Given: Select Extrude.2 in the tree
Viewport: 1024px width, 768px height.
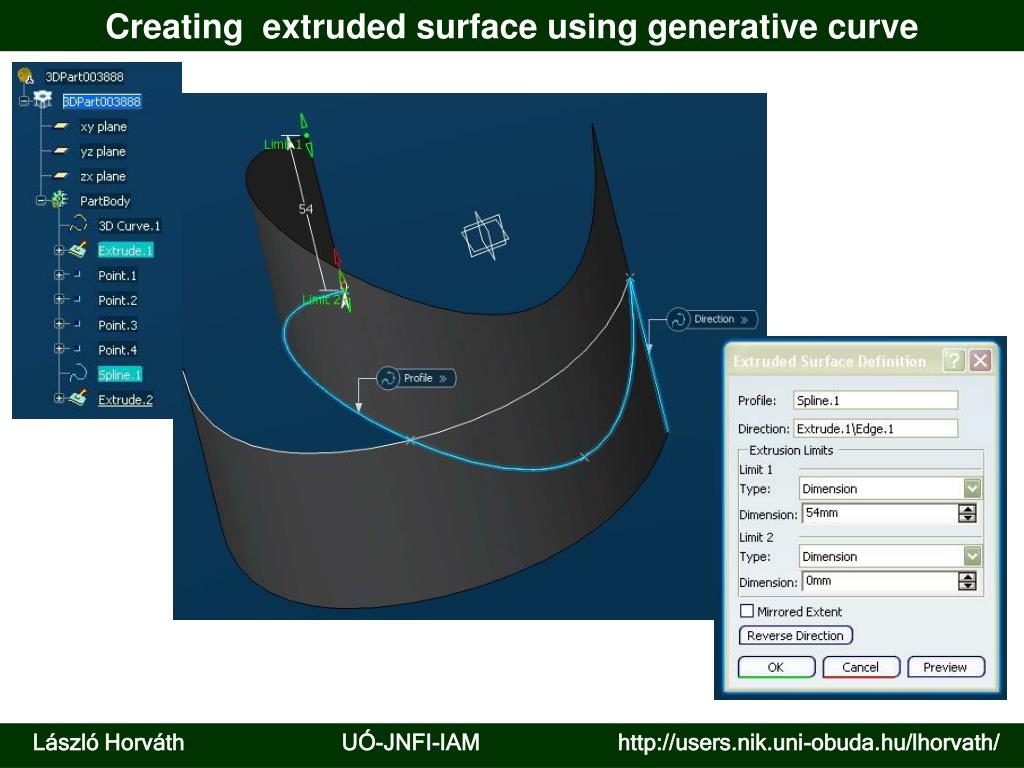Looking at the screenshot, I should pos(125,400).
